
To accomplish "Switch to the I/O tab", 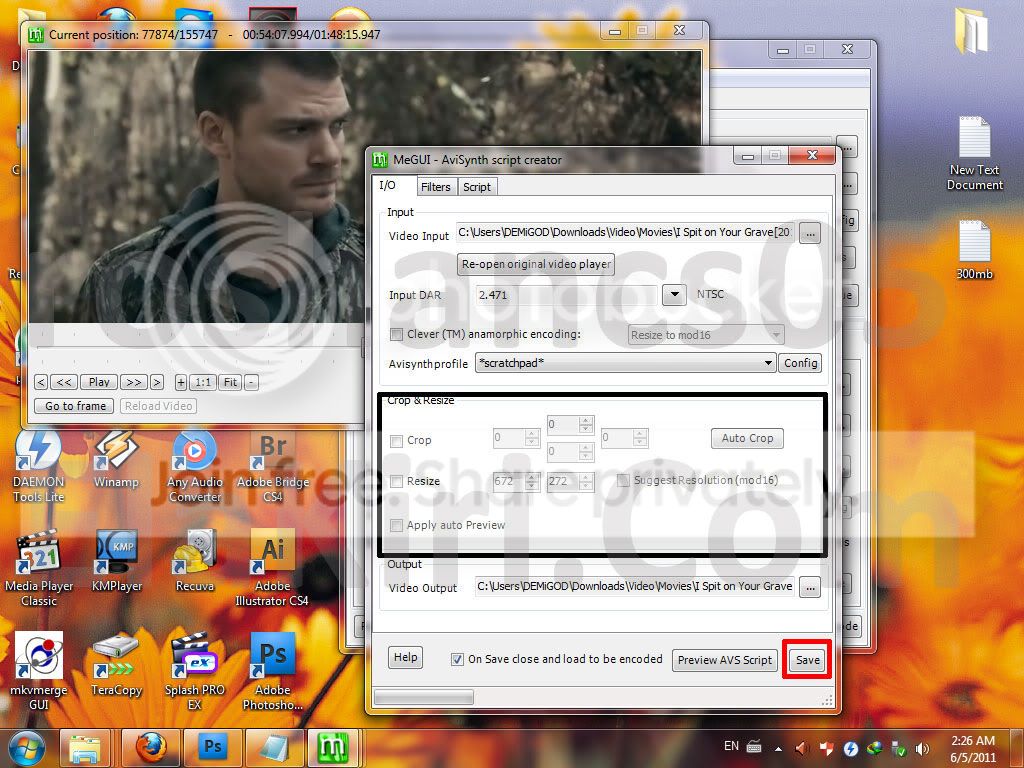I will (388, 185).
